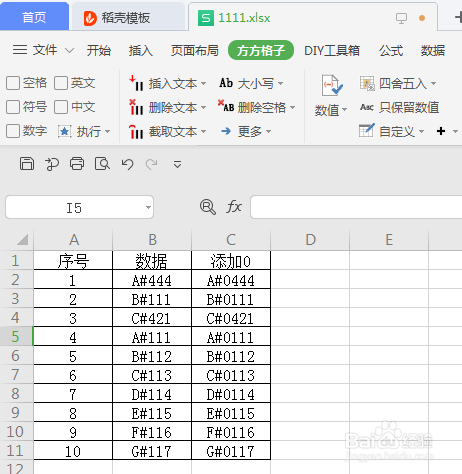Click the presentation screen icon on file tab
Screen dimensions: 462x474
click(401, 18)
